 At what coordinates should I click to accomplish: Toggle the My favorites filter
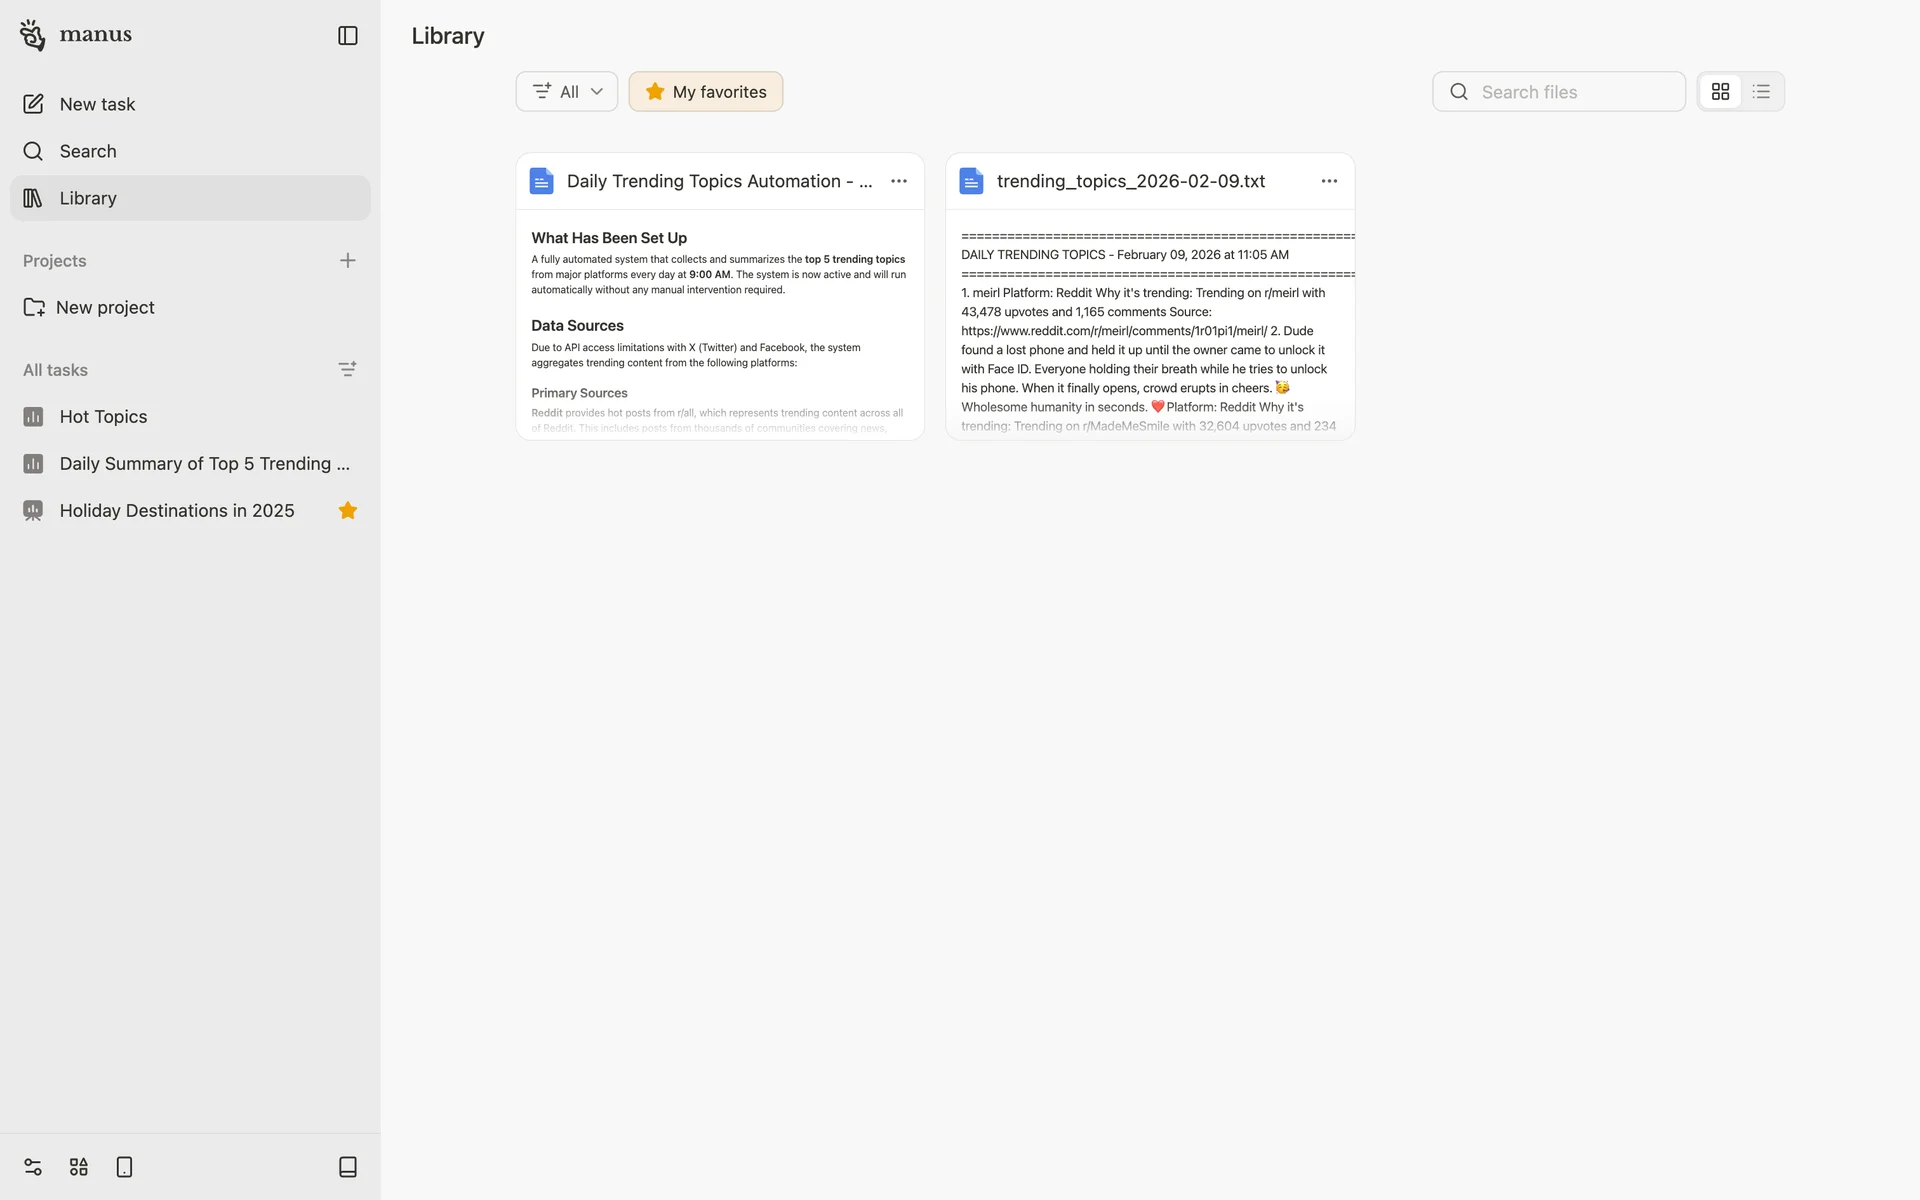706,92
